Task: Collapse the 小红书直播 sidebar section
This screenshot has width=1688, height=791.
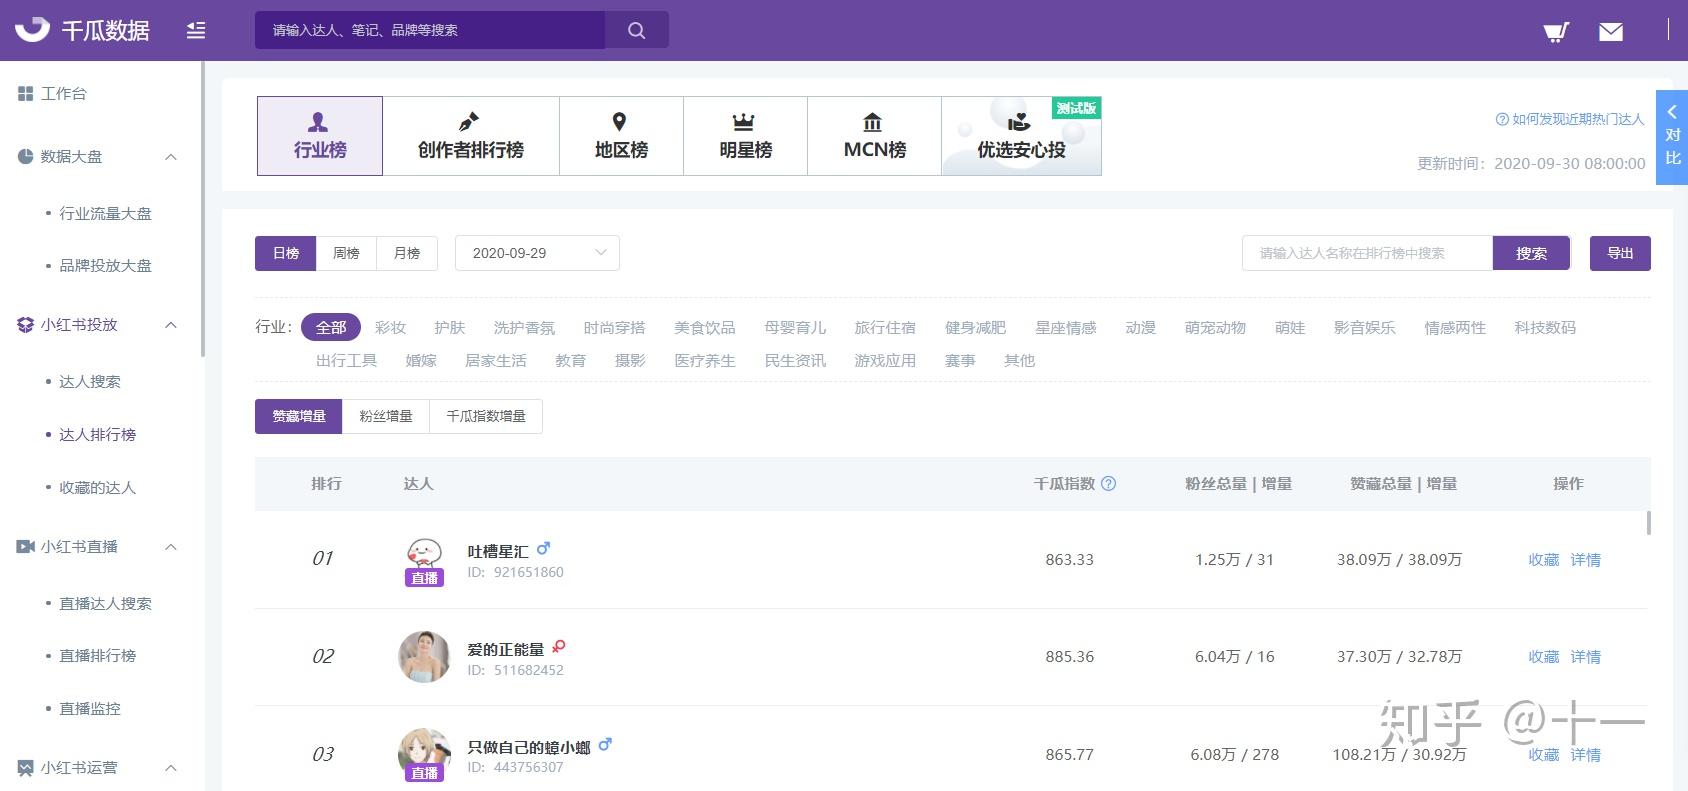Action: [x=171, y=546]
